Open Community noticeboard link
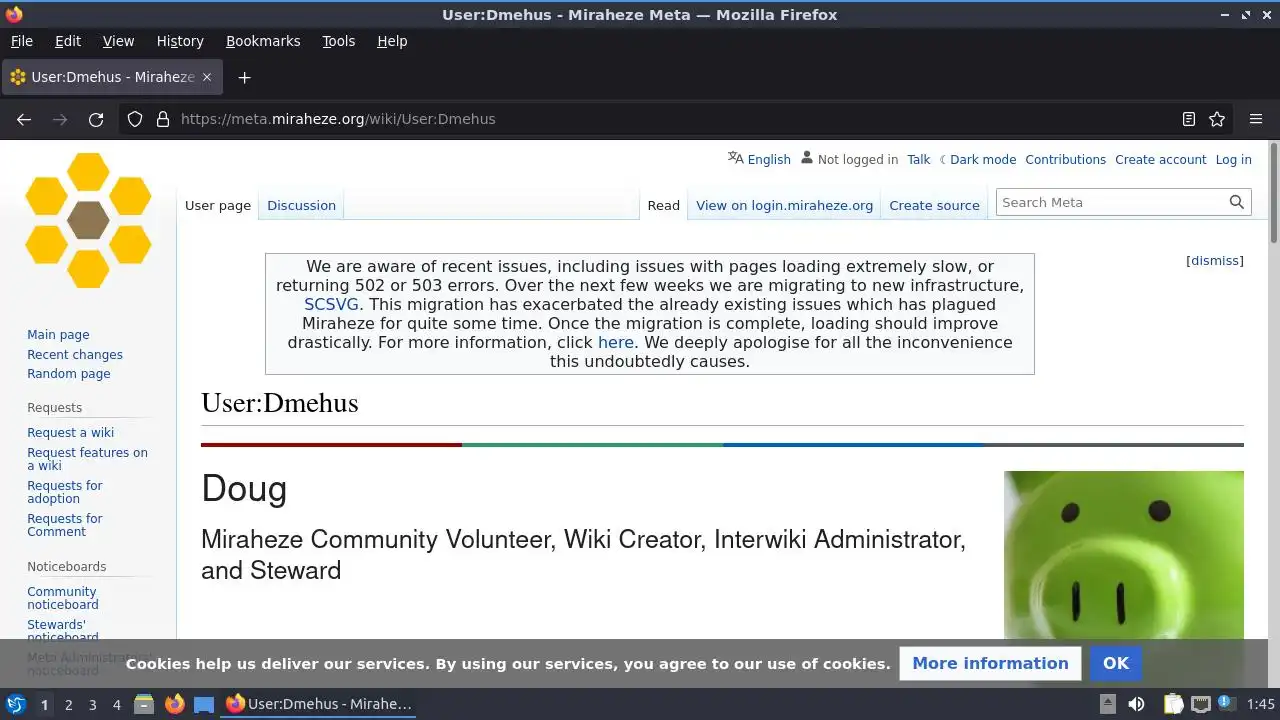The height and width of the screenshot is (720, 1280). (62, 598)
